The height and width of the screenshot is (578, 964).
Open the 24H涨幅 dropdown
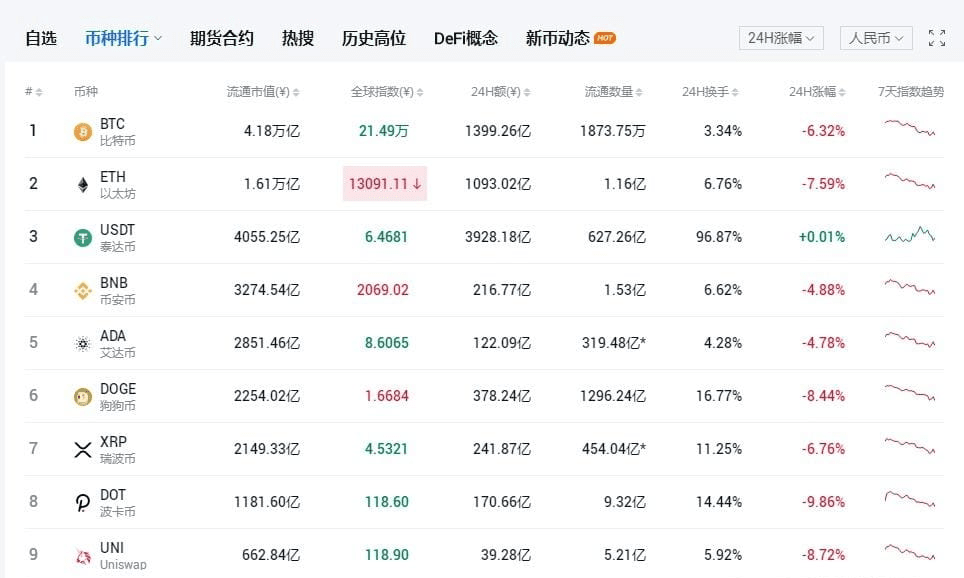[x=781, y=38]
